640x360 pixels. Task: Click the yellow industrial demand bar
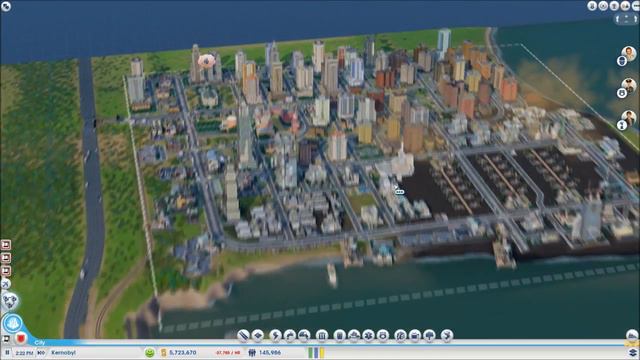[322, 353]
